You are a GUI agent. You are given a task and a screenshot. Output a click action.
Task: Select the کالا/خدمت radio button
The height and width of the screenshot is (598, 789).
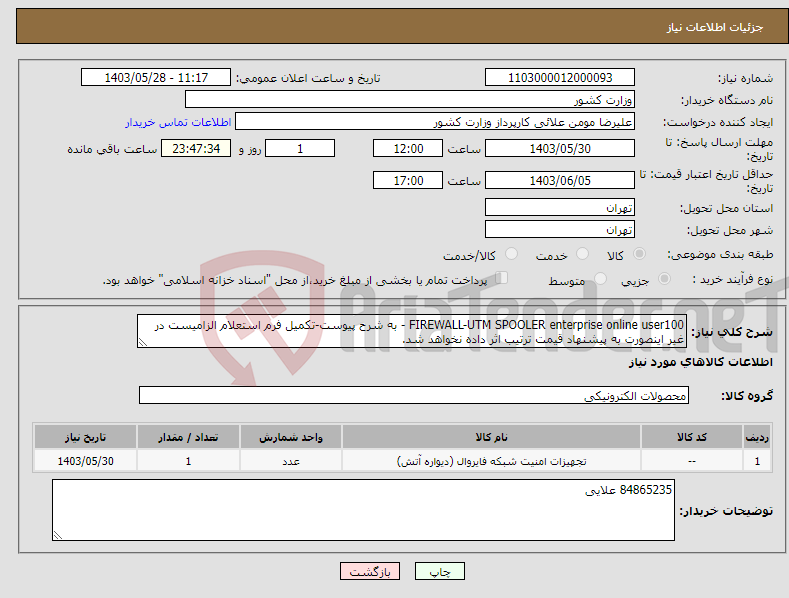click(x=511, y=254)
